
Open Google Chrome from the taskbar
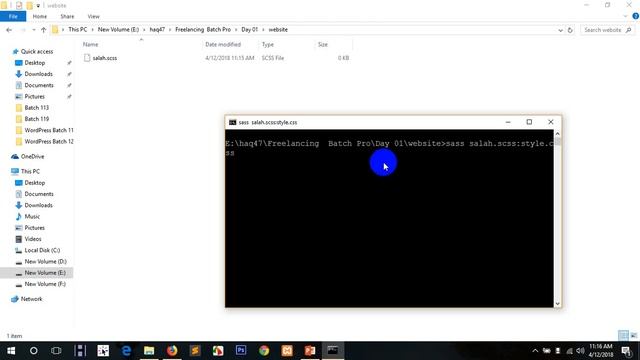pos(264,351)
